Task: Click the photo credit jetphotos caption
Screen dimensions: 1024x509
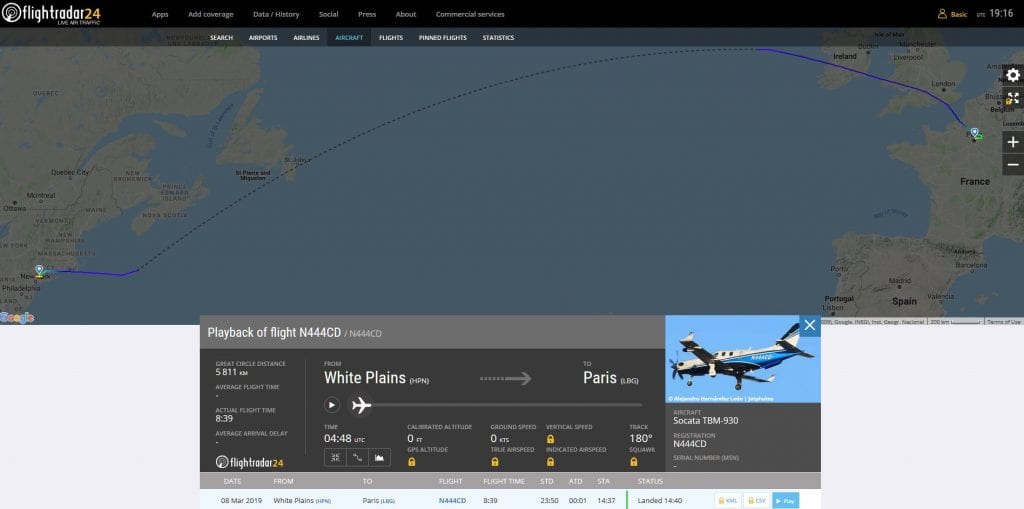Action: [720, 398]
